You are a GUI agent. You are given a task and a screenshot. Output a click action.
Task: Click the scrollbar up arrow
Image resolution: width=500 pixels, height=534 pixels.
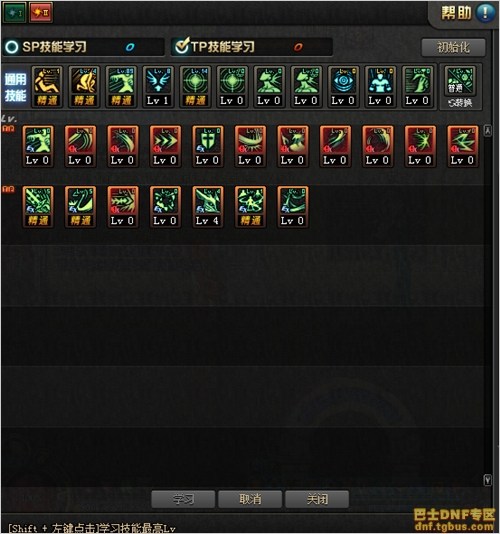tap(487, 130)
